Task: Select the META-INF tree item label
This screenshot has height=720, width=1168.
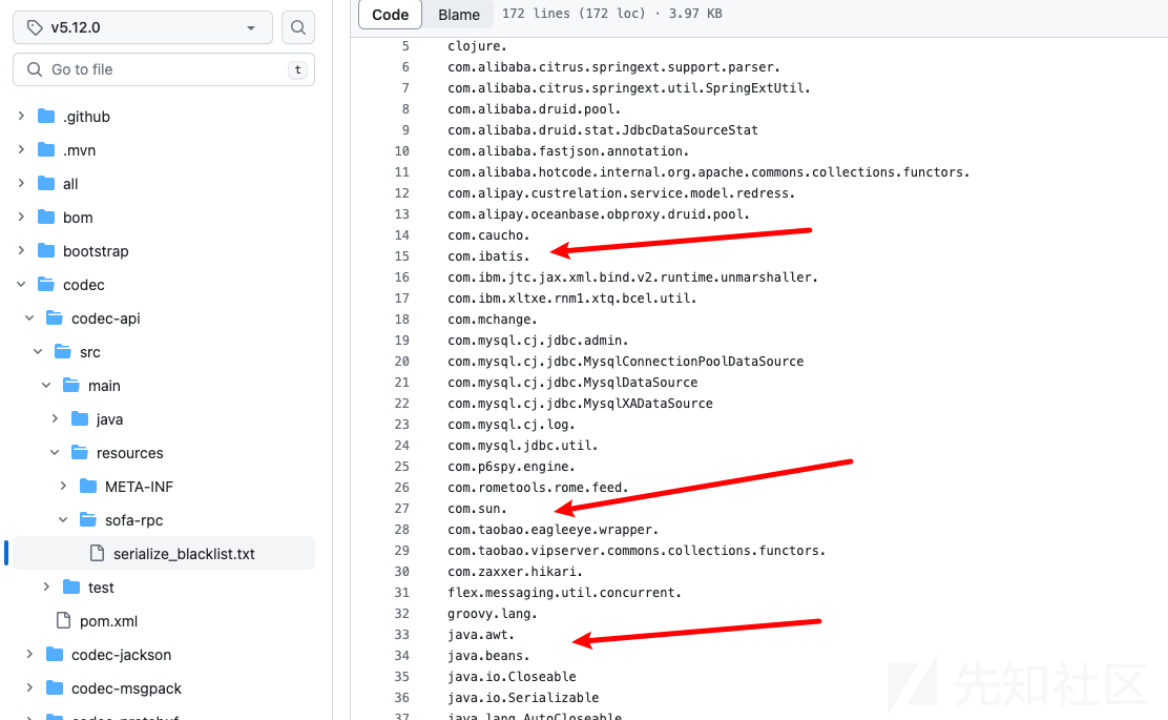Action: (139, 486)
